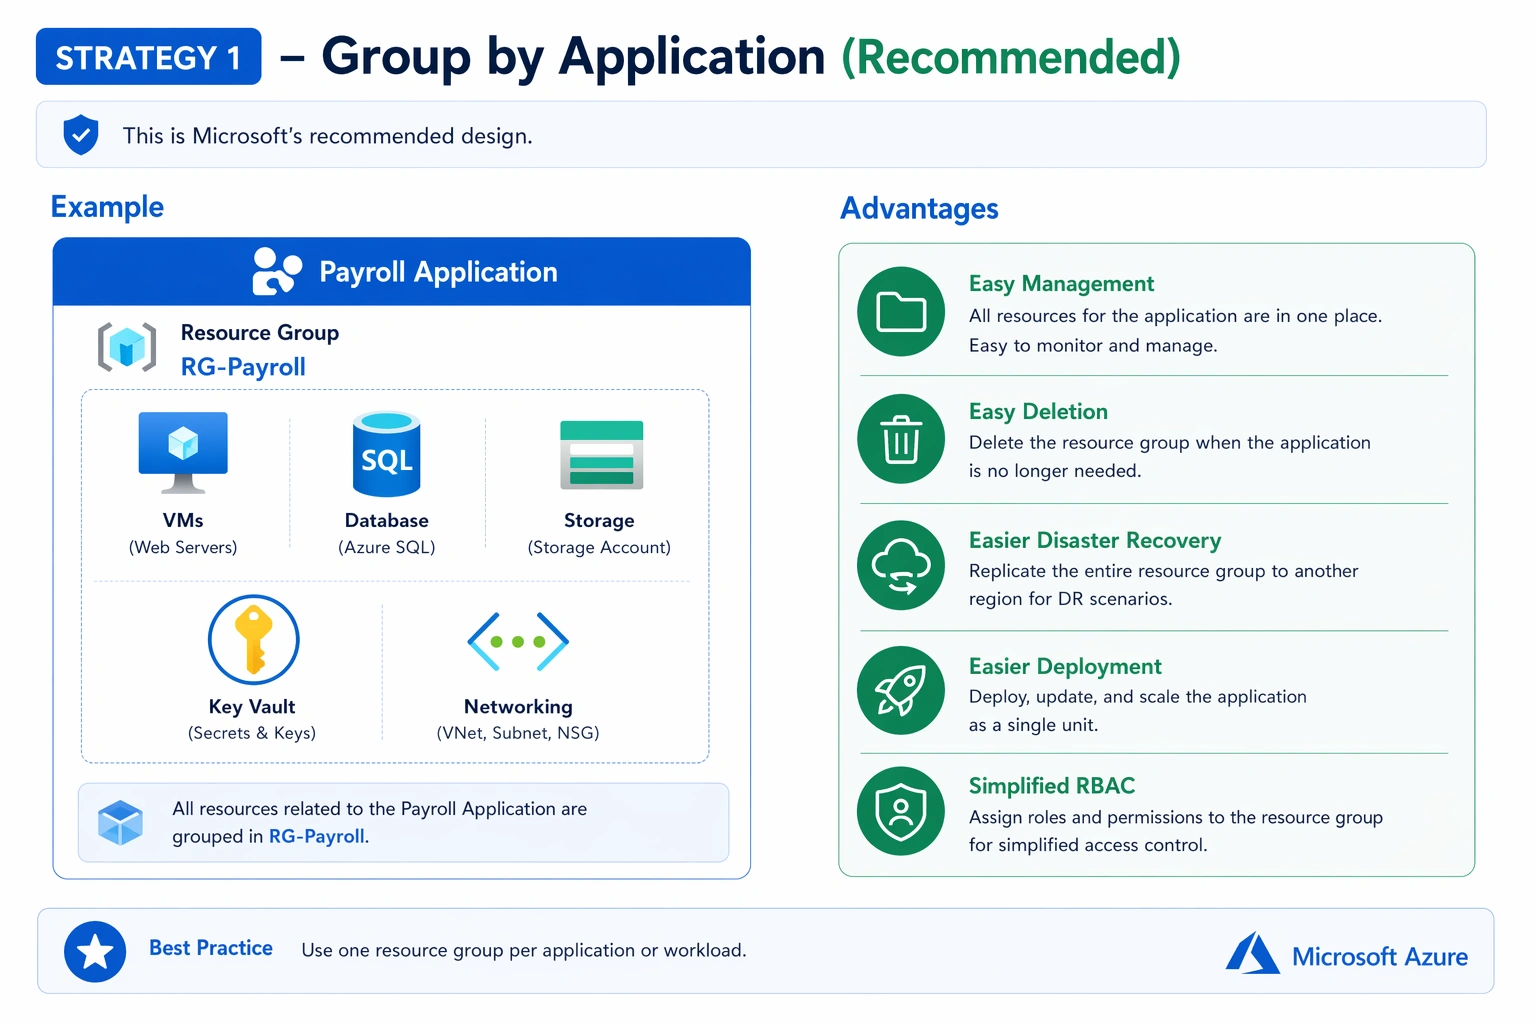Select 'Use one resource group per application or workload.'
This screenshot has width=1536, height=1024.
click(524, 950)
